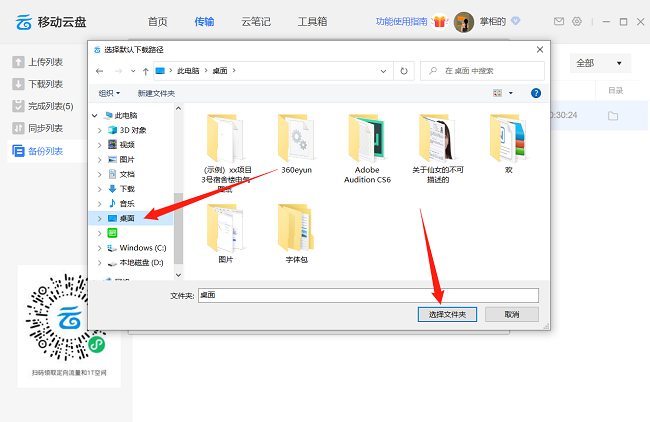650x422 pixels.
Task: Go up one folder level arrow
Action: click(146, 71)
